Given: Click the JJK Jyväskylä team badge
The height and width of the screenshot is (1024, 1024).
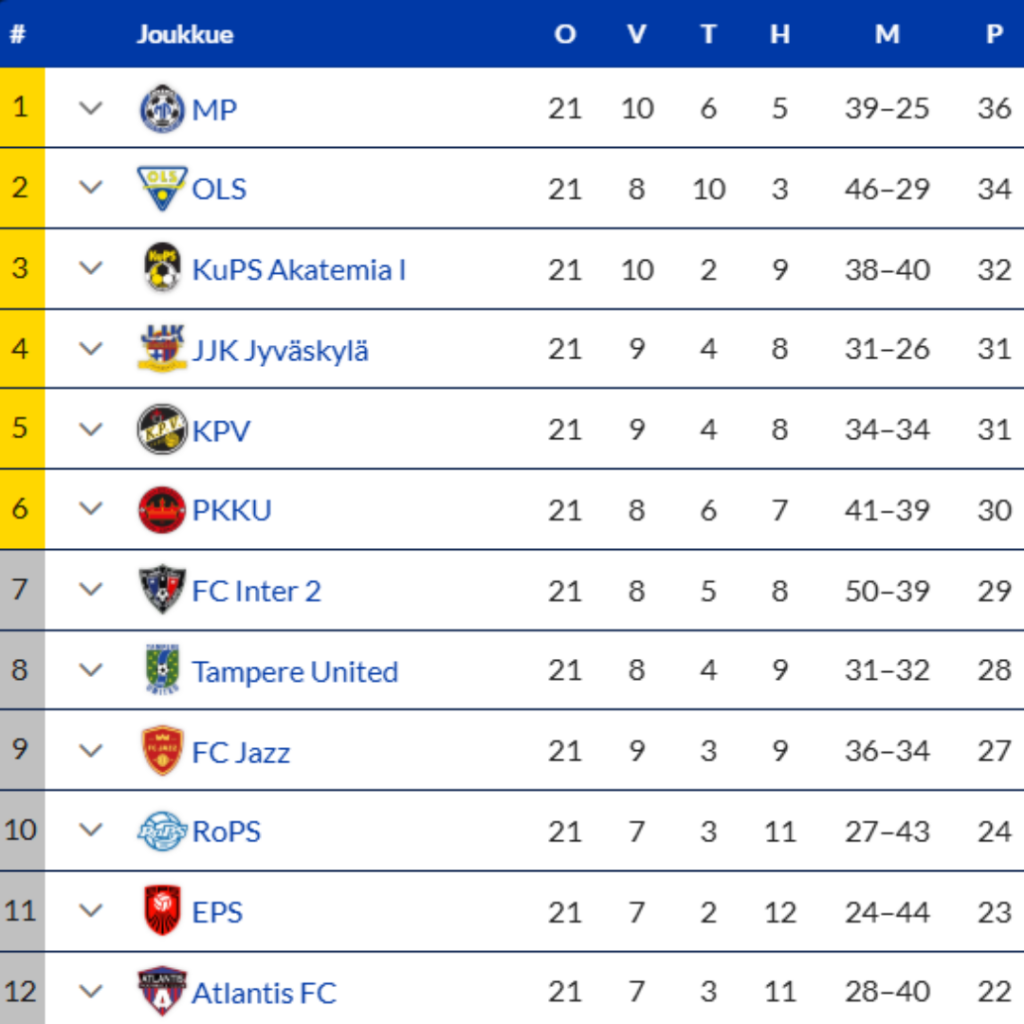Looking at the screenshot, I should (161, 349).
